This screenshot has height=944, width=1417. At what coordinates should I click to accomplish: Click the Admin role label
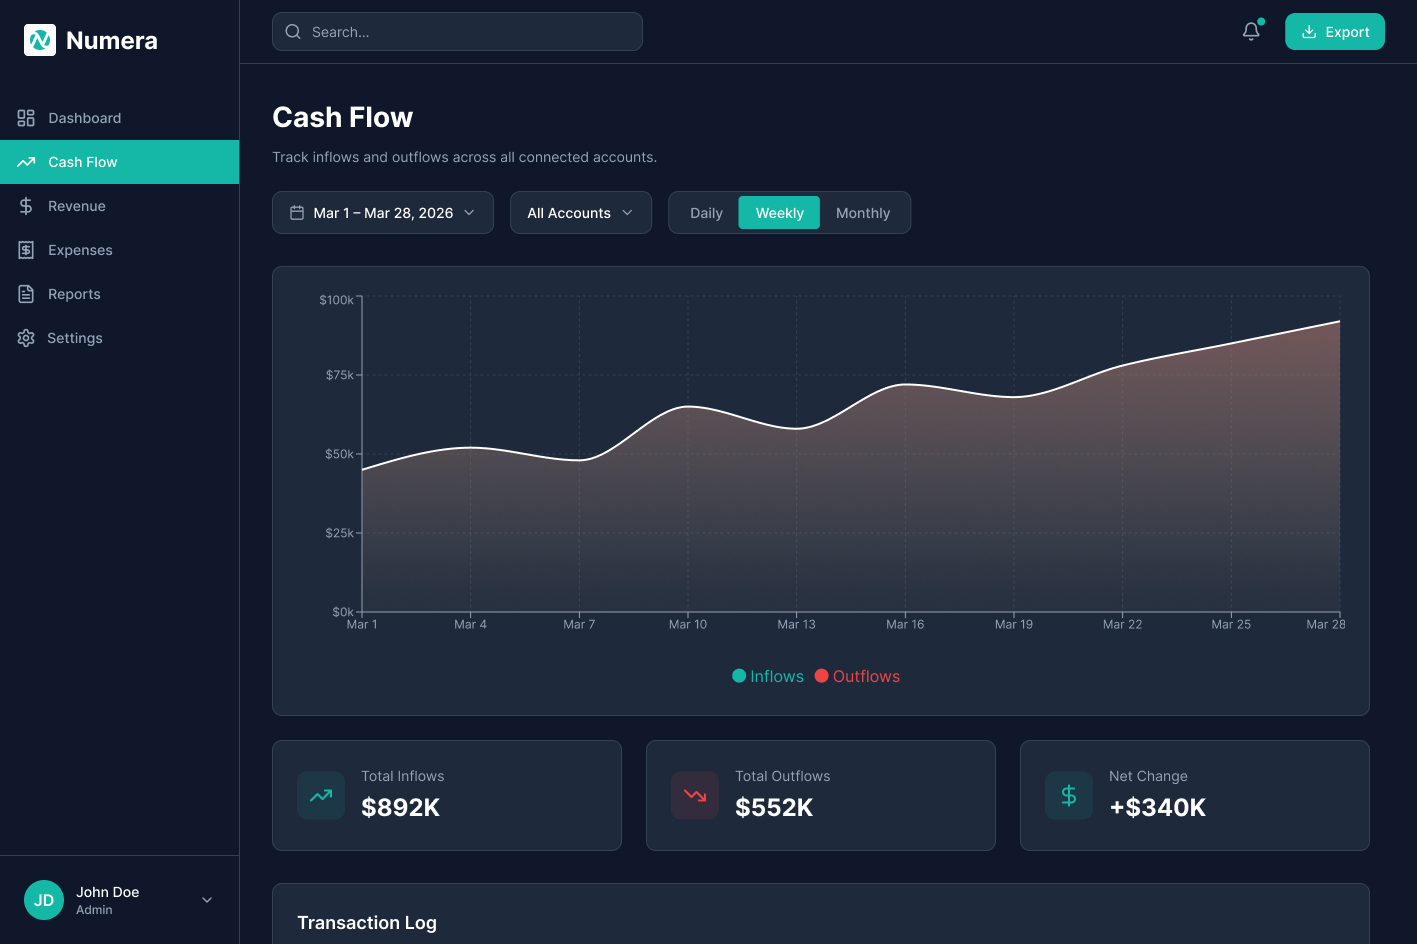[94, 910]
